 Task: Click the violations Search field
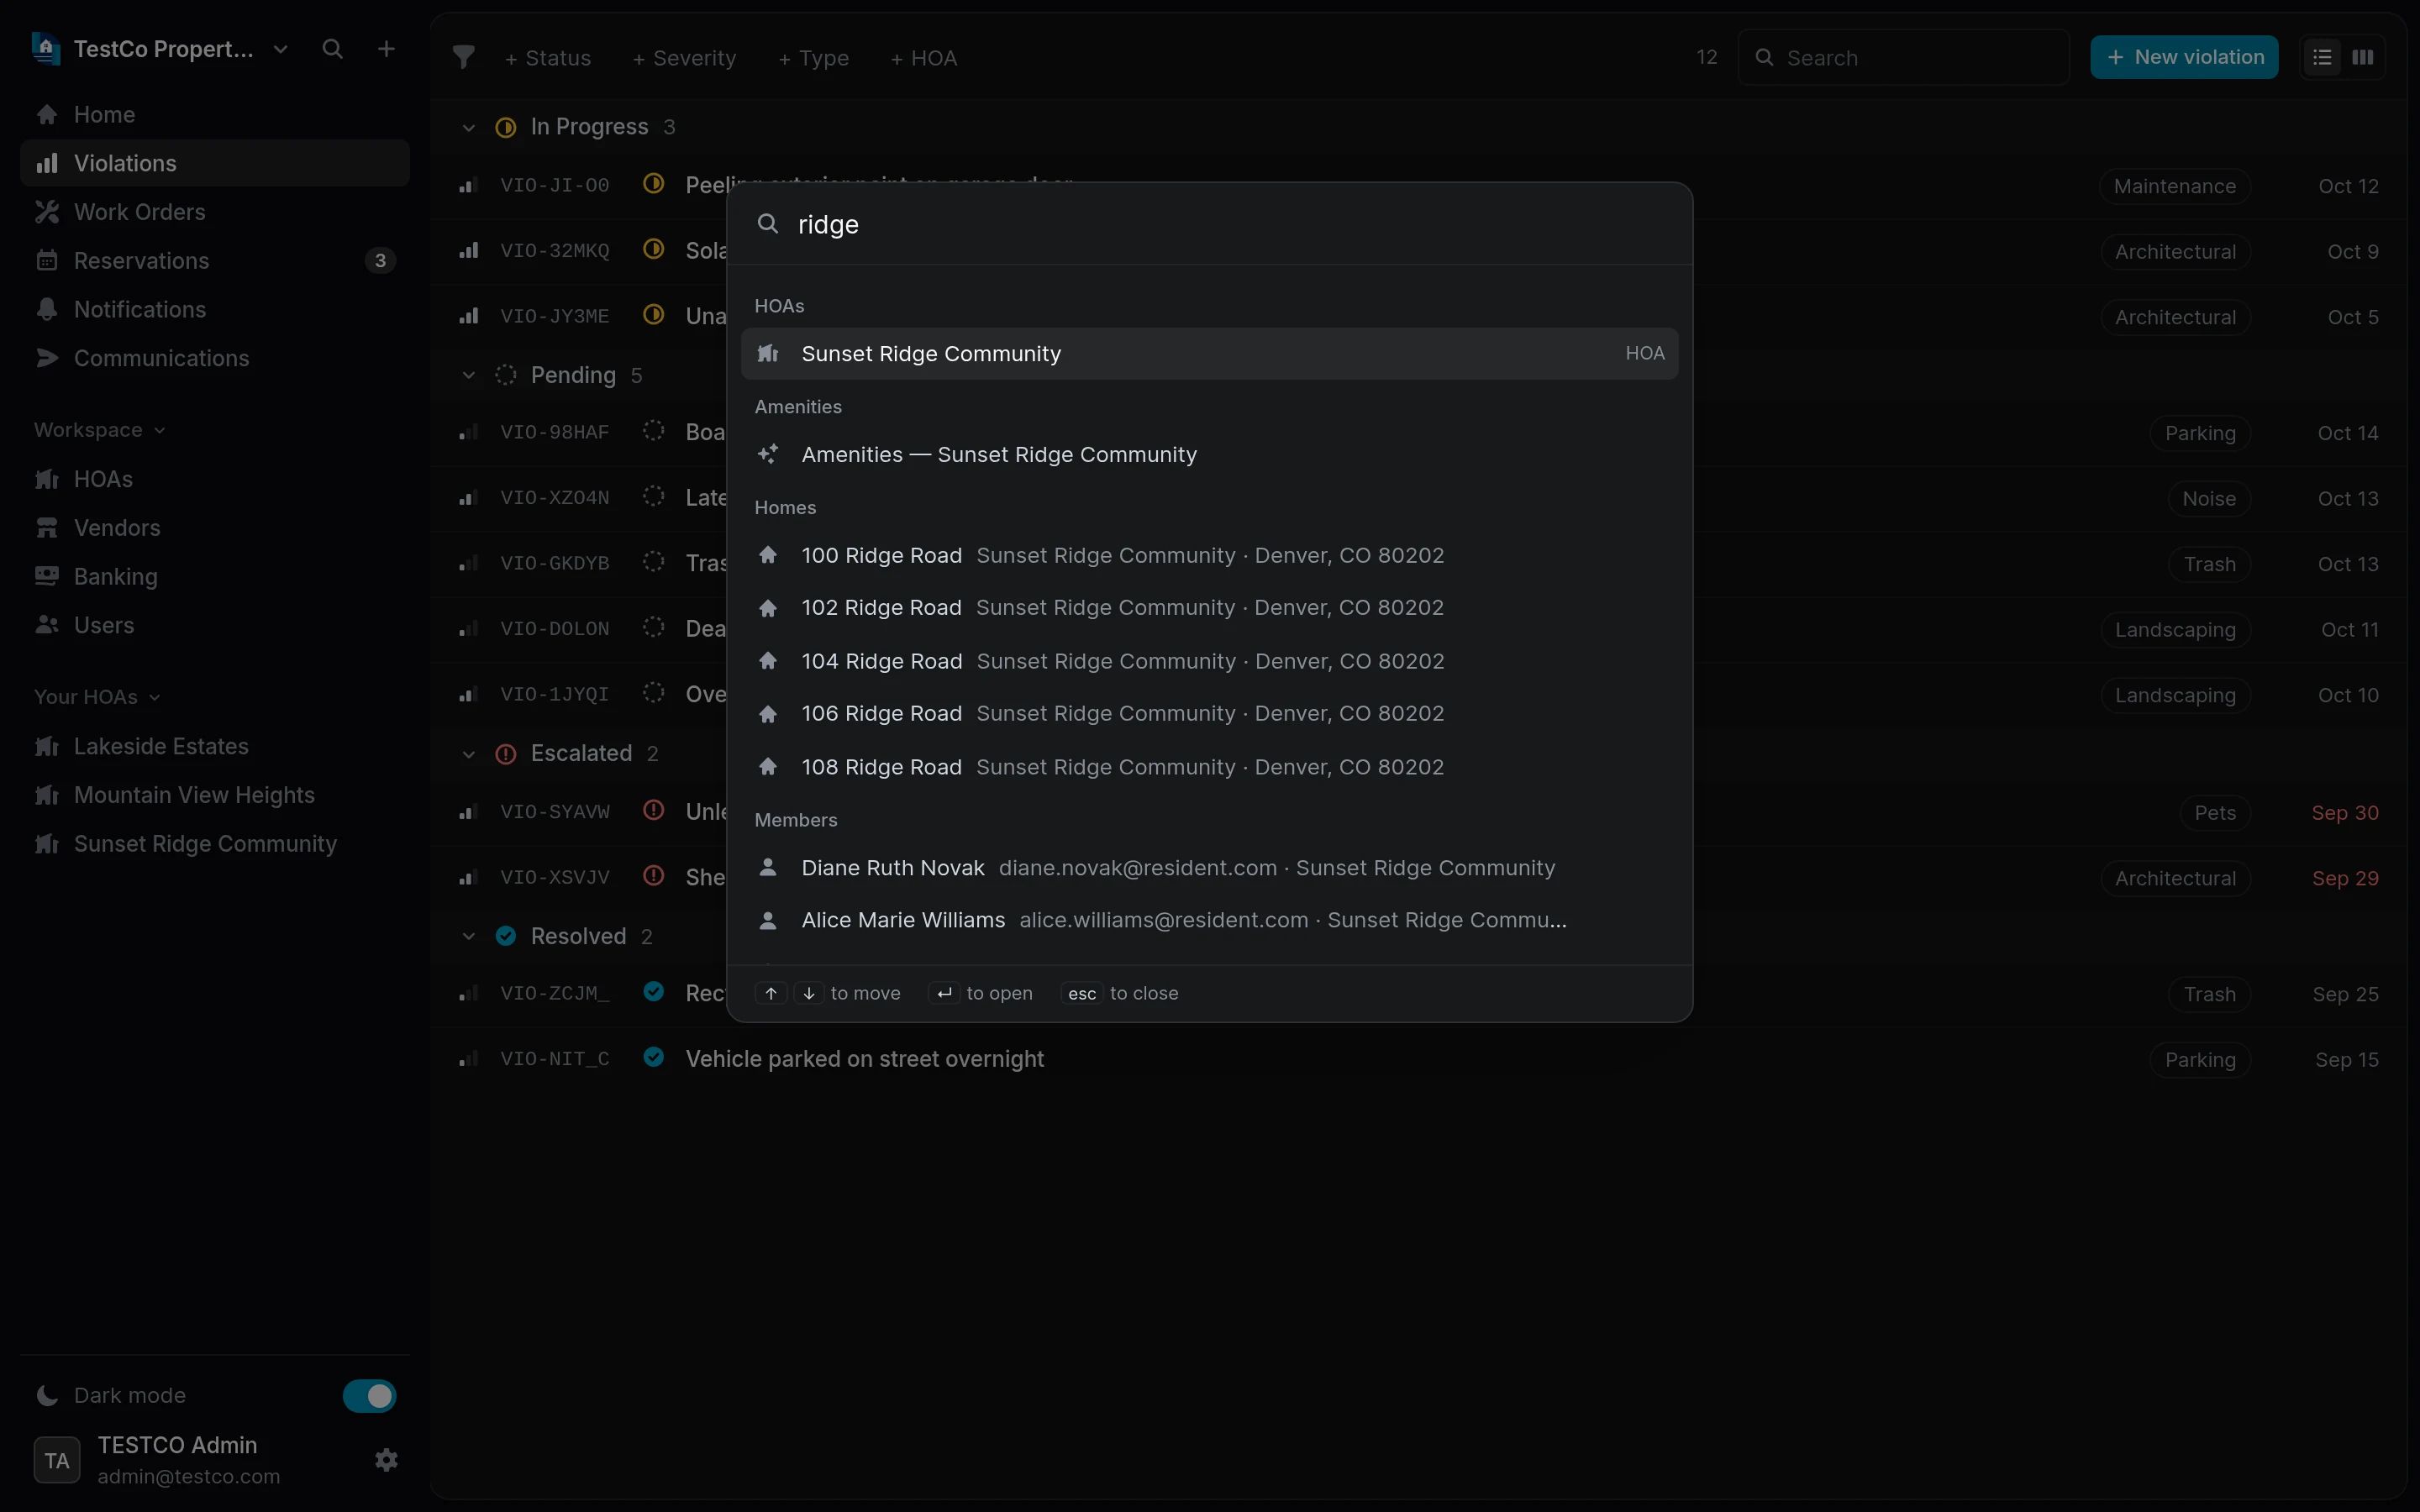coord(1903,58)
